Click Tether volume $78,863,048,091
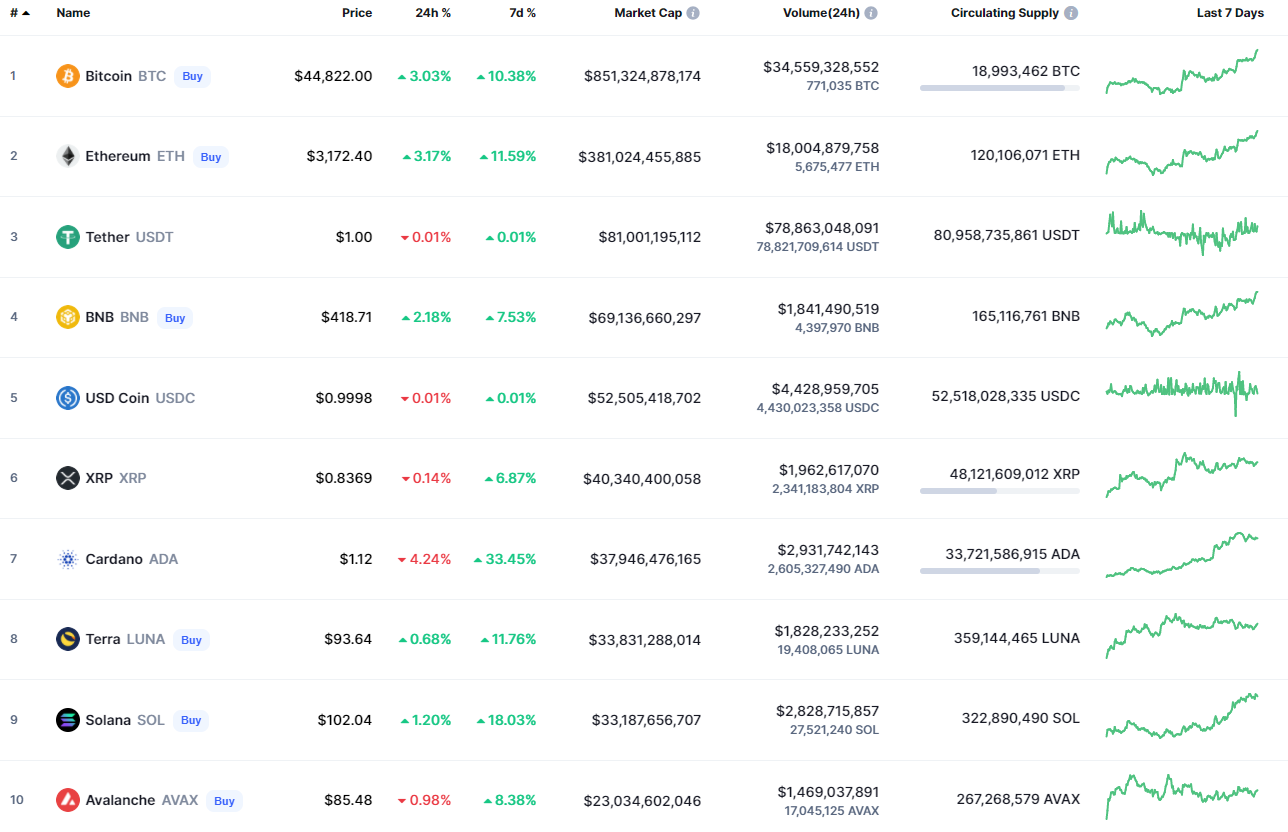Viewport: 1288px width, 832px height. click(822, 228)
